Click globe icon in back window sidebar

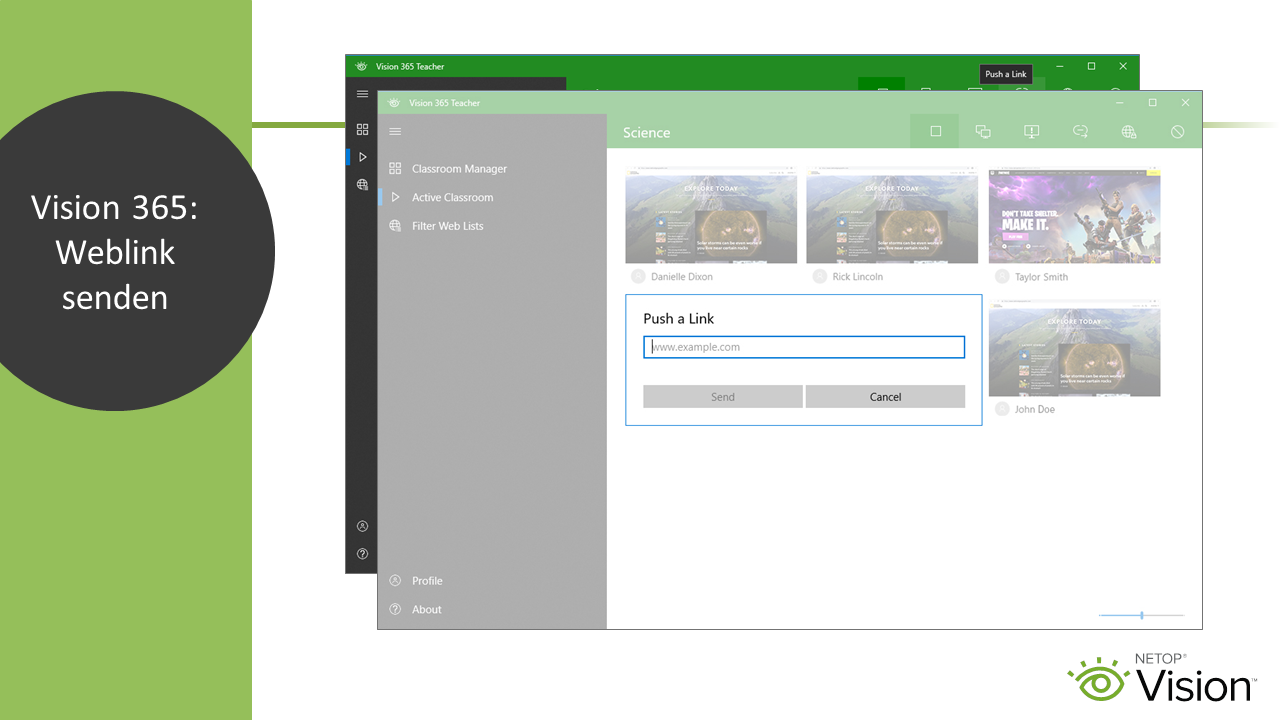(x=362, y=185)
